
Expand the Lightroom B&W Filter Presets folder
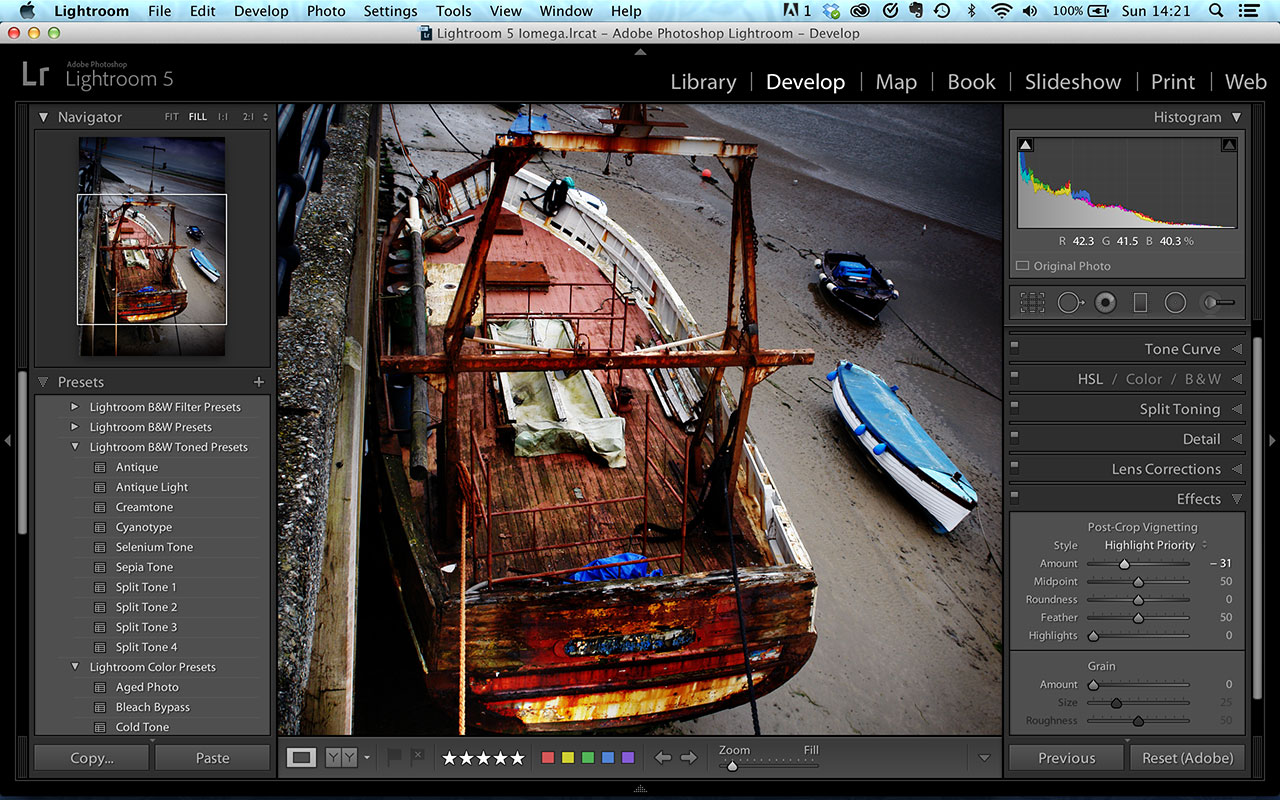tap(74, 407)
